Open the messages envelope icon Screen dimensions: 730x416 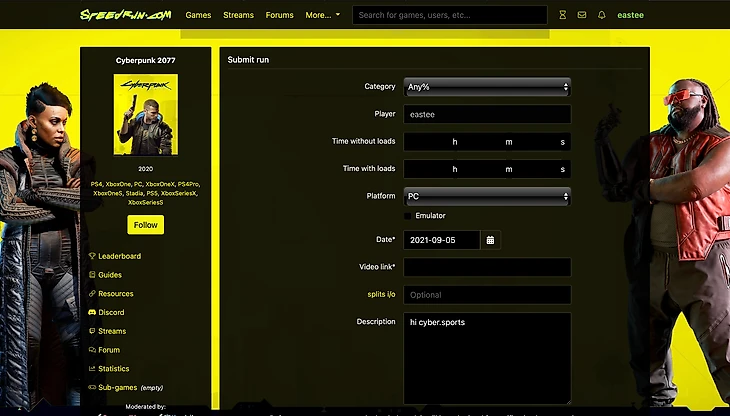coord(582,15)
